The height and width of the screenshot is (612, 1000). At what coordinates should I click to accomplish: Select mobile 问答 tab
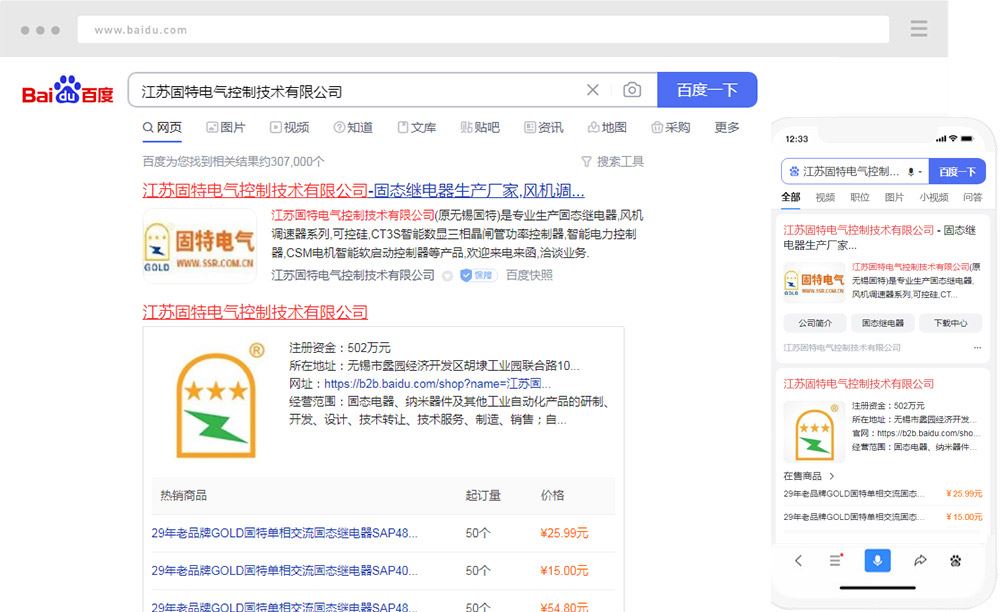(973, 197)
